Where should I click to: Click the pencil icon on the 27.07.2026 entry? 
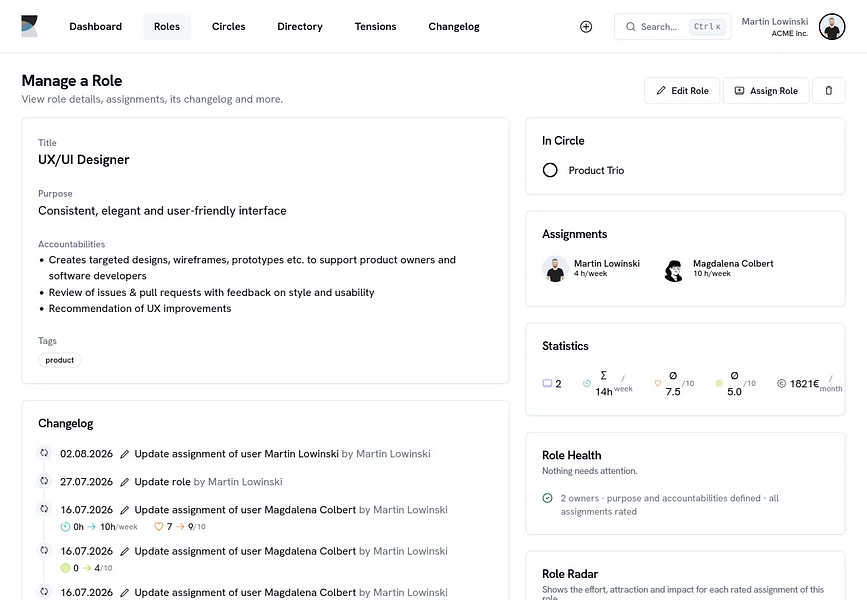[124, 482]
